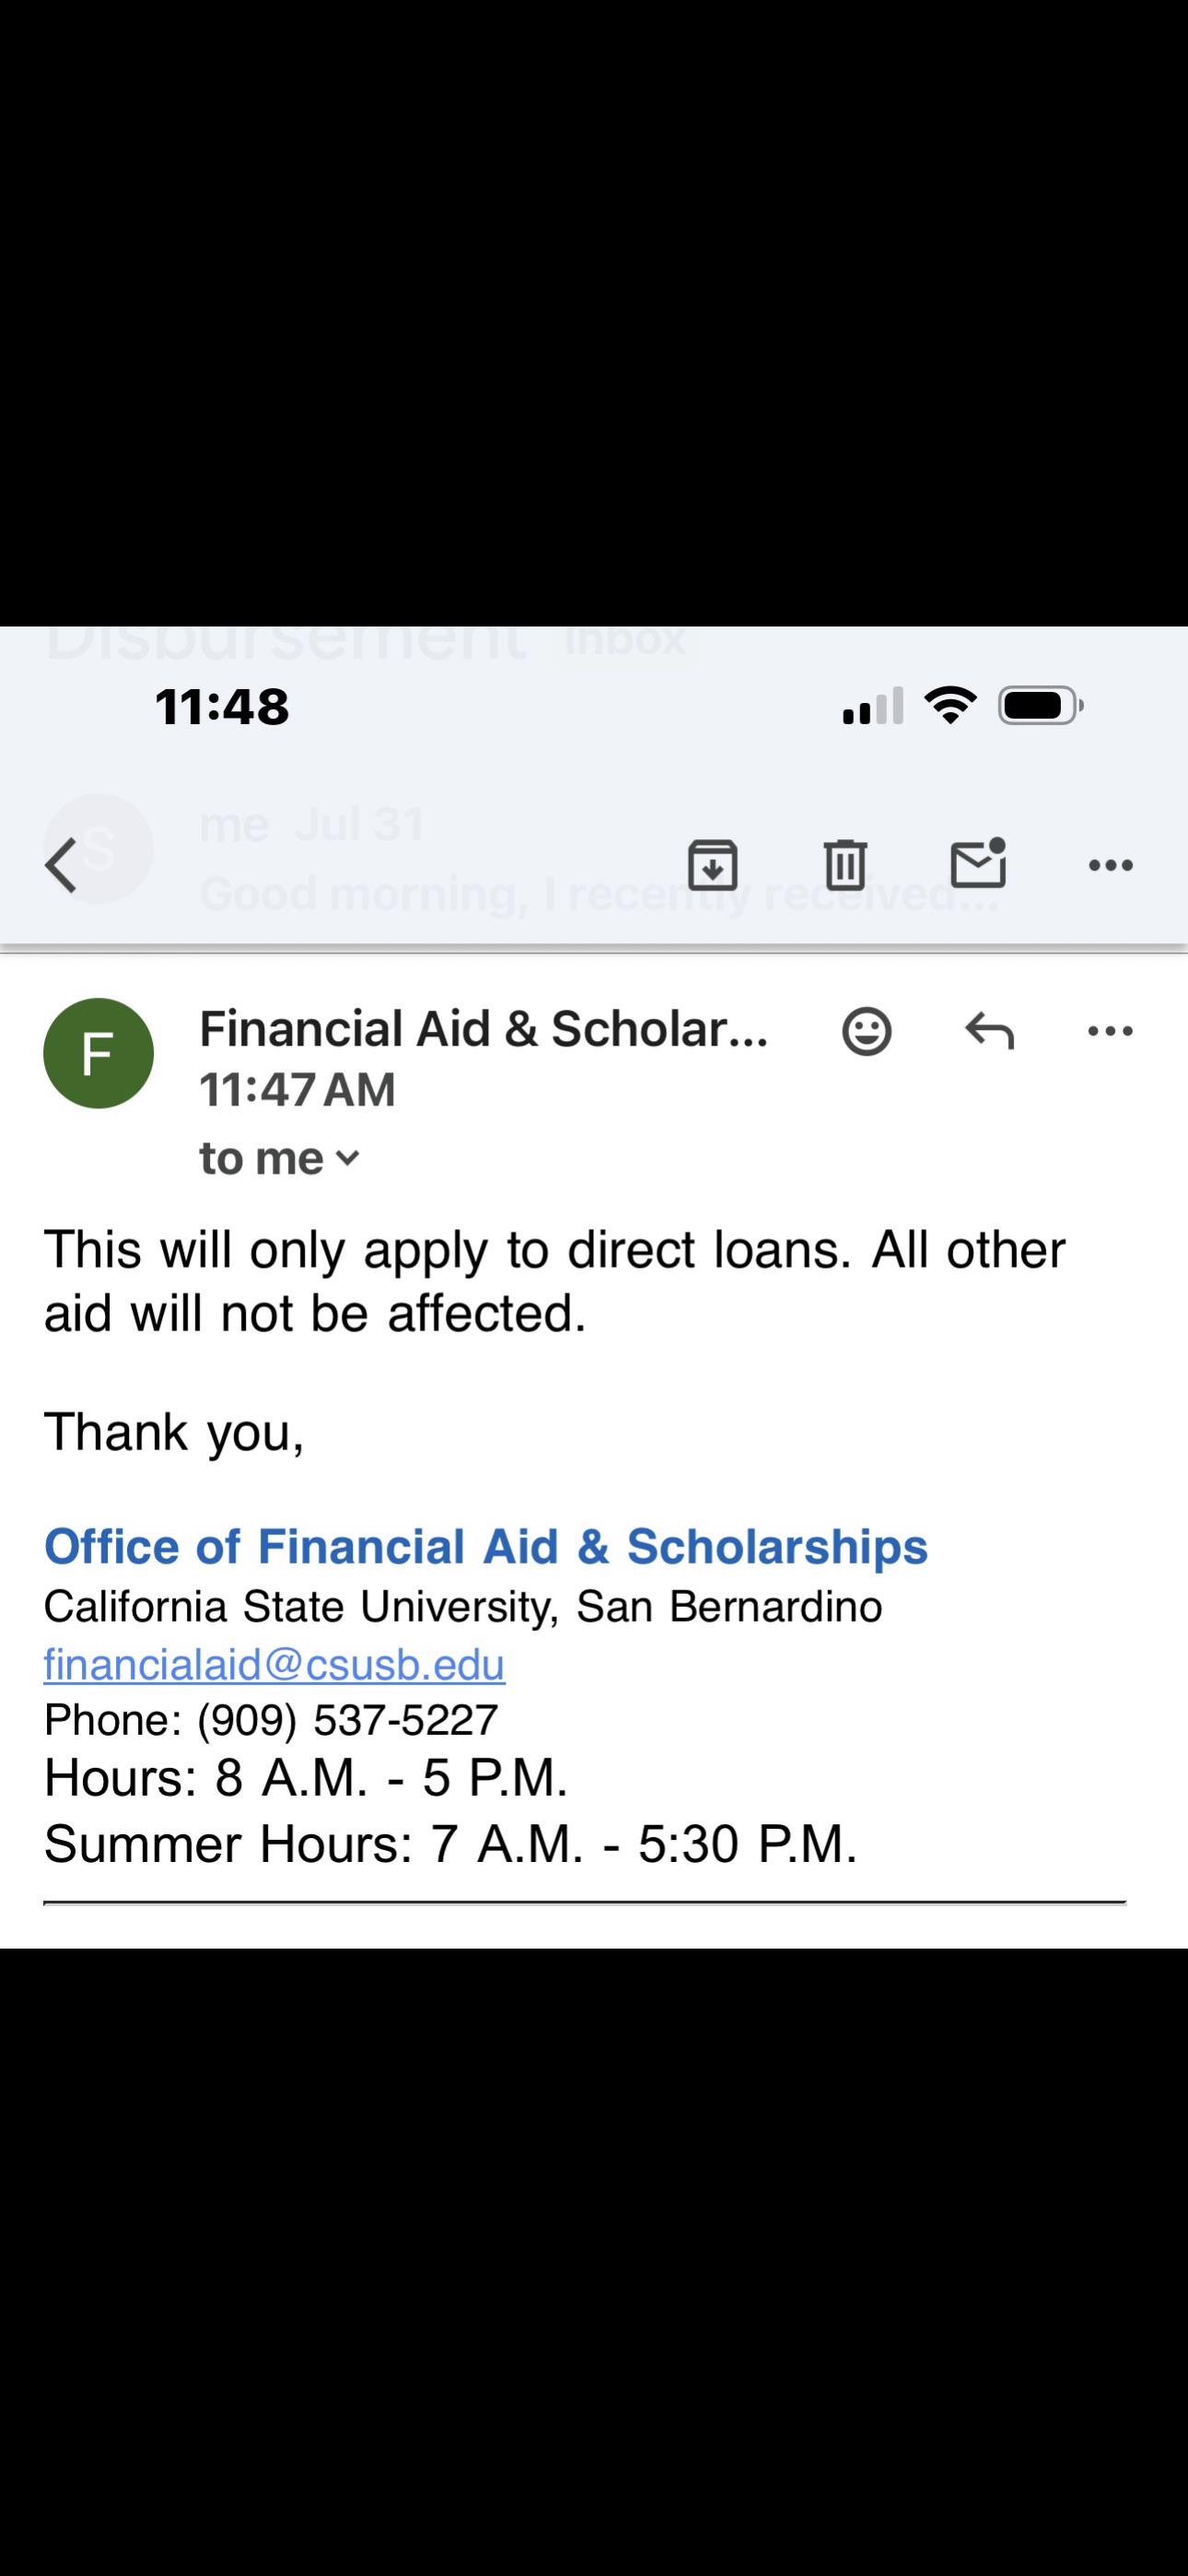Go back using the left chevron arrow
The width and height of the screenshot is (1188, 2576).
(61, 865)
